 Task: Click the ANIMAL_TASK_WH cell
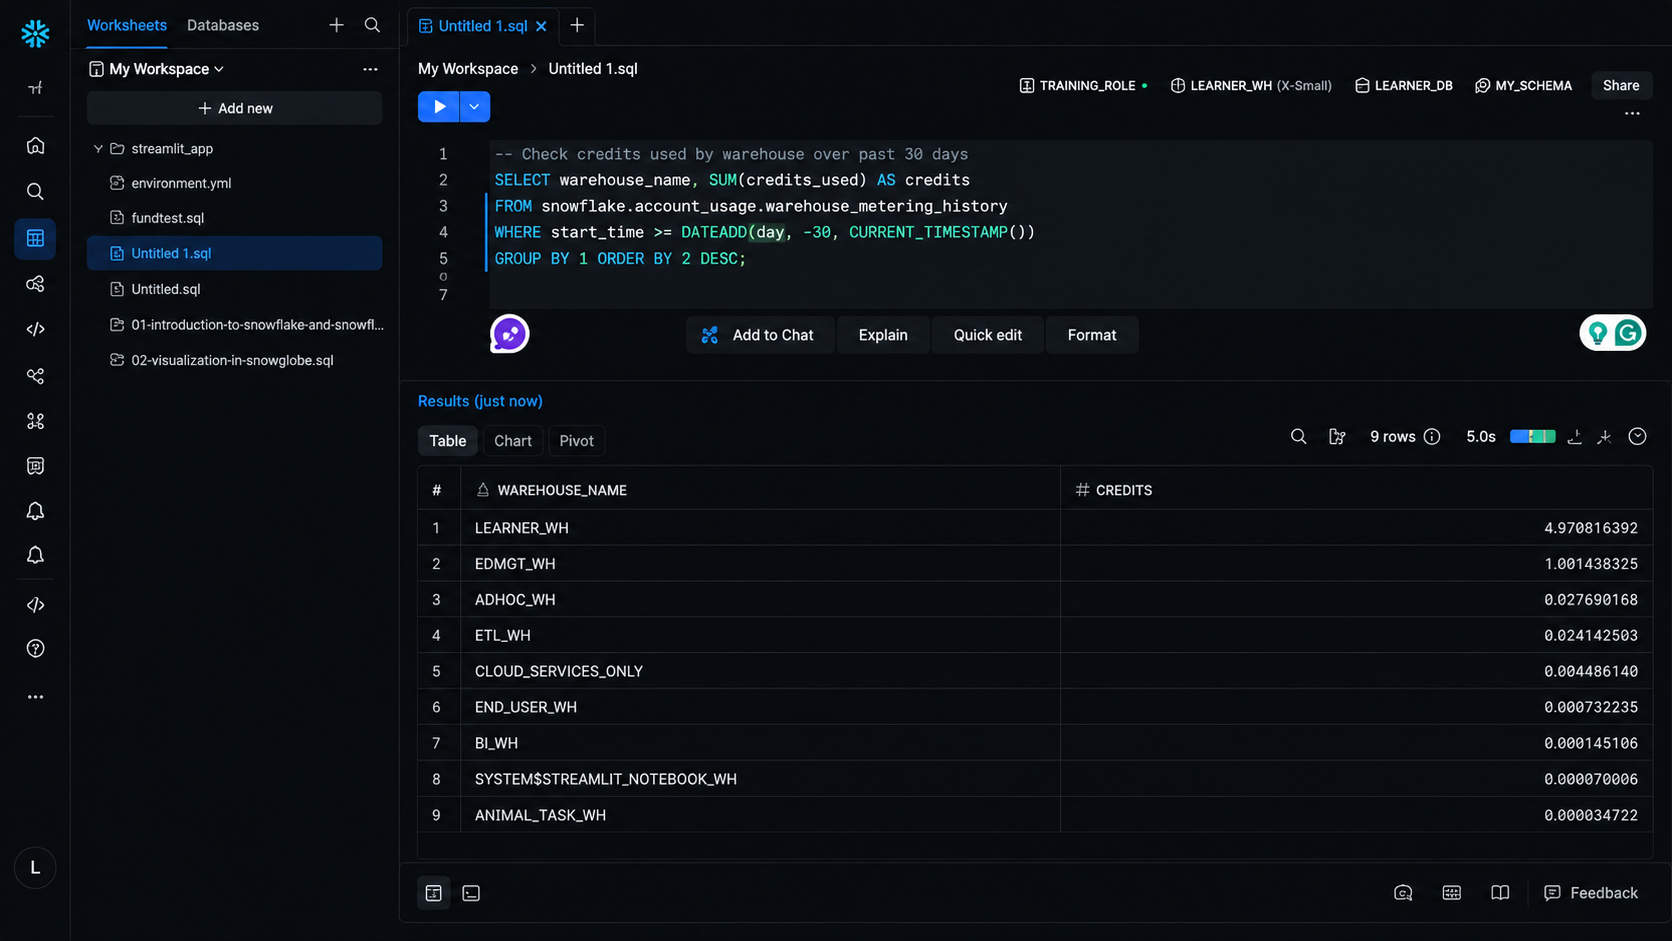click(760, 815)
